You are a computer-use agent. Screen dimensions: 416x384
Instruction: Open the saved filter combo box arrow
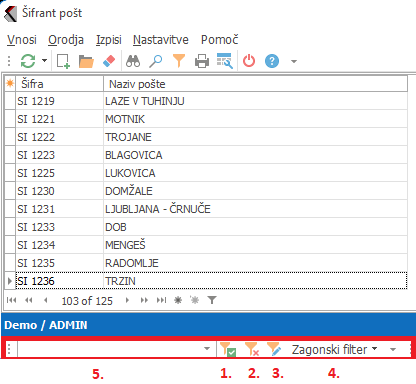[207, 349]
